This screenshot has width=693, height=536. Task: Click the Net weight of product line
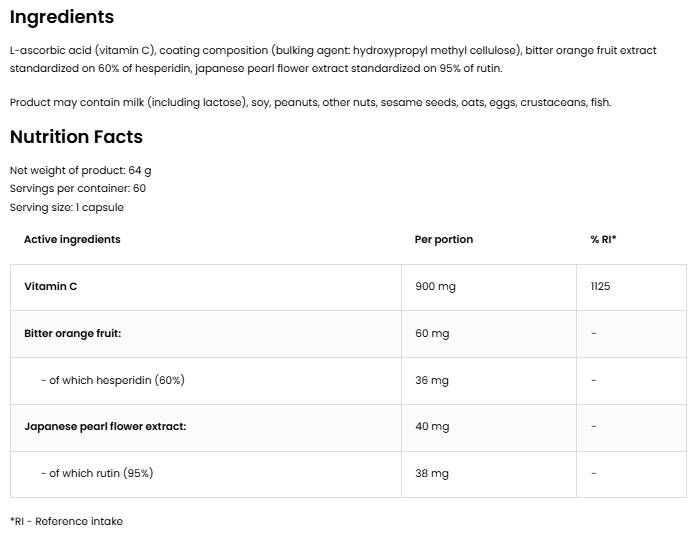pos(81,170)
